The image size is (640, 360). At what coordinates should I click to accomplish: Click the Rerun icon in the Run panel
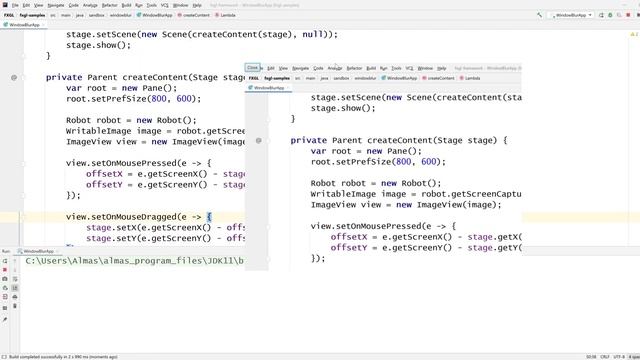(5, 261)
